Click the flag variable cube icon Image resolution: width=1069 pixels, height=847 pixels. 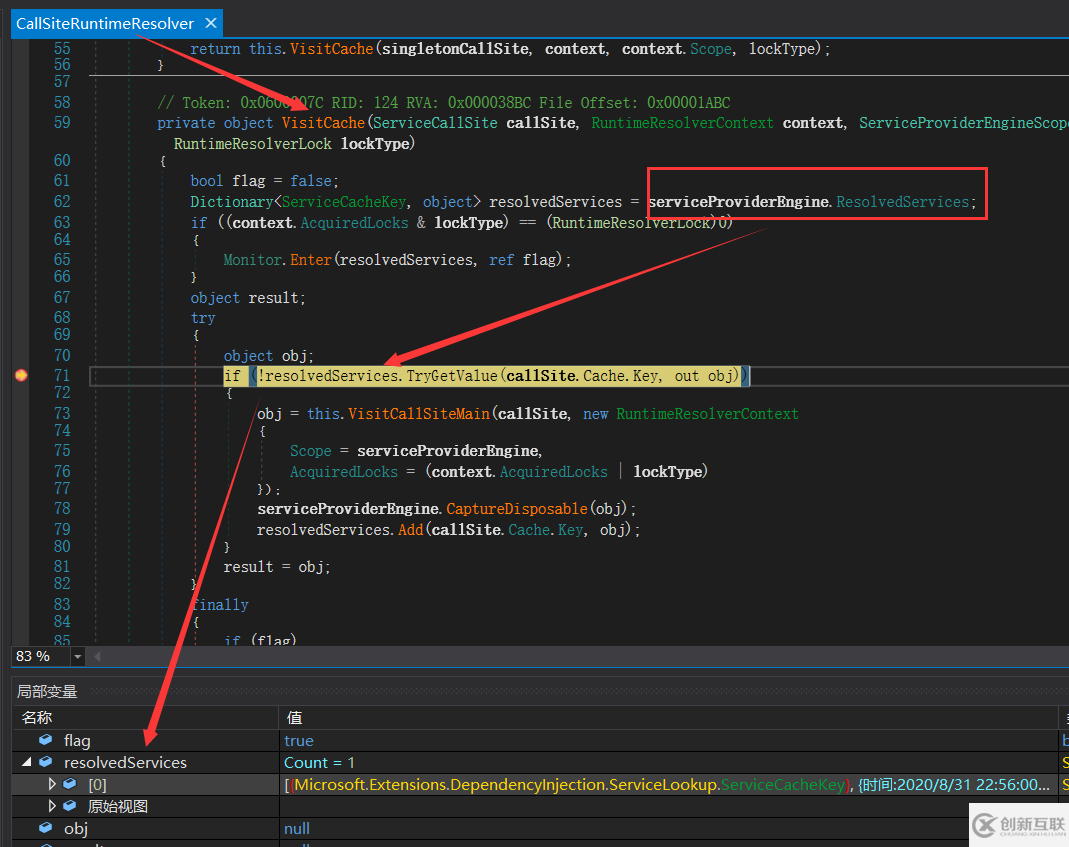click(x=46, y=740)
